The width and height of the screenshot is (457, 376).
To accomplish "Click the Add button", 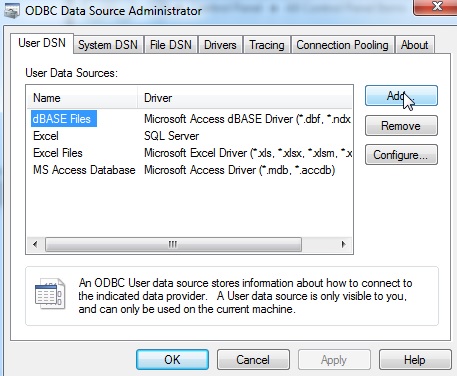I will [401, 96].
